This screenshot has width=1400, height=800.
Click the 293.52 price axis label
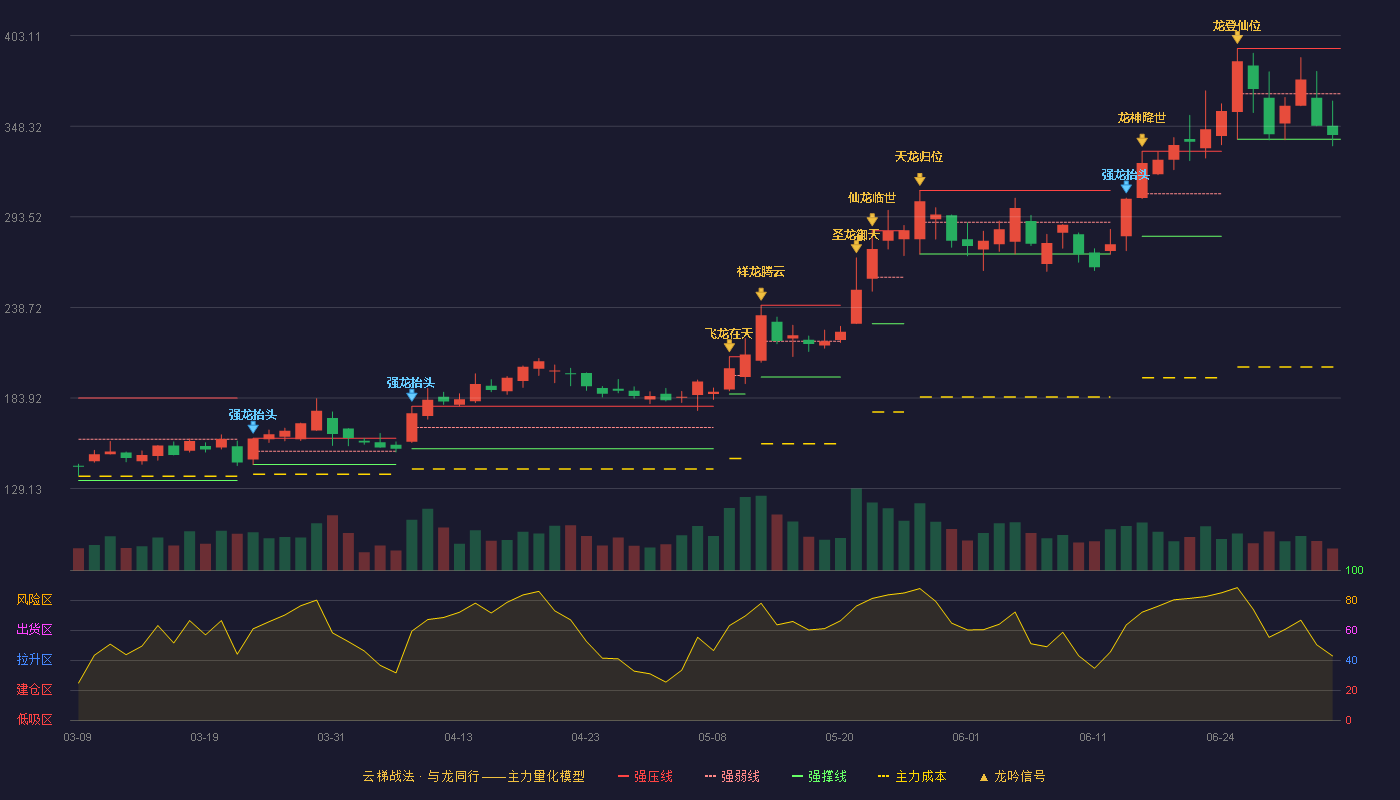22,218
